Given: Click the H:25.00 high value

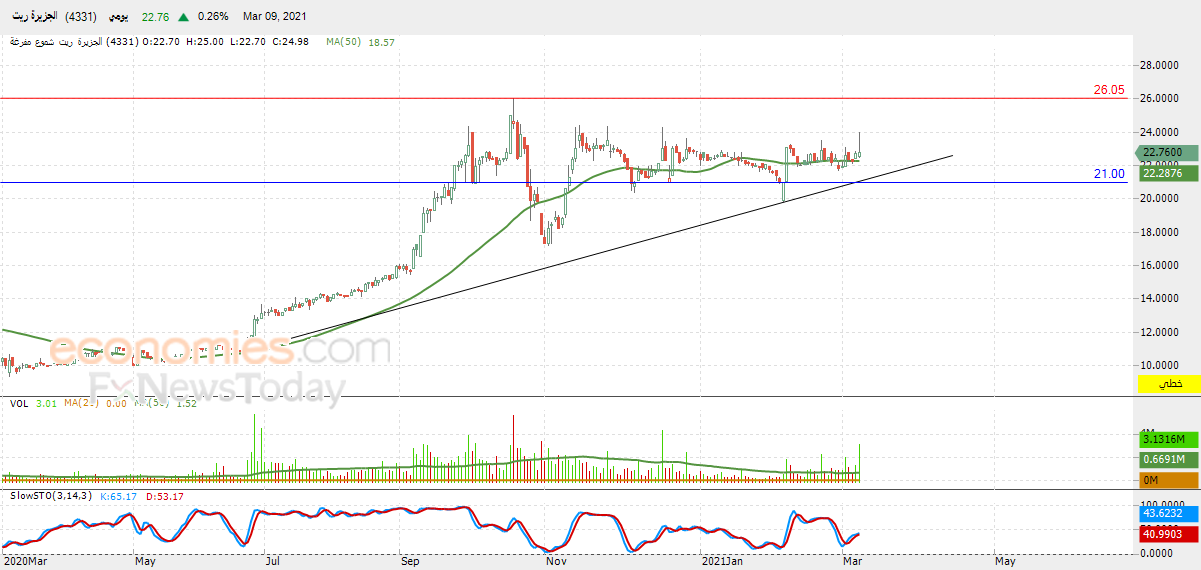Looking at the screenshot, I should click(x=205, y=42).
